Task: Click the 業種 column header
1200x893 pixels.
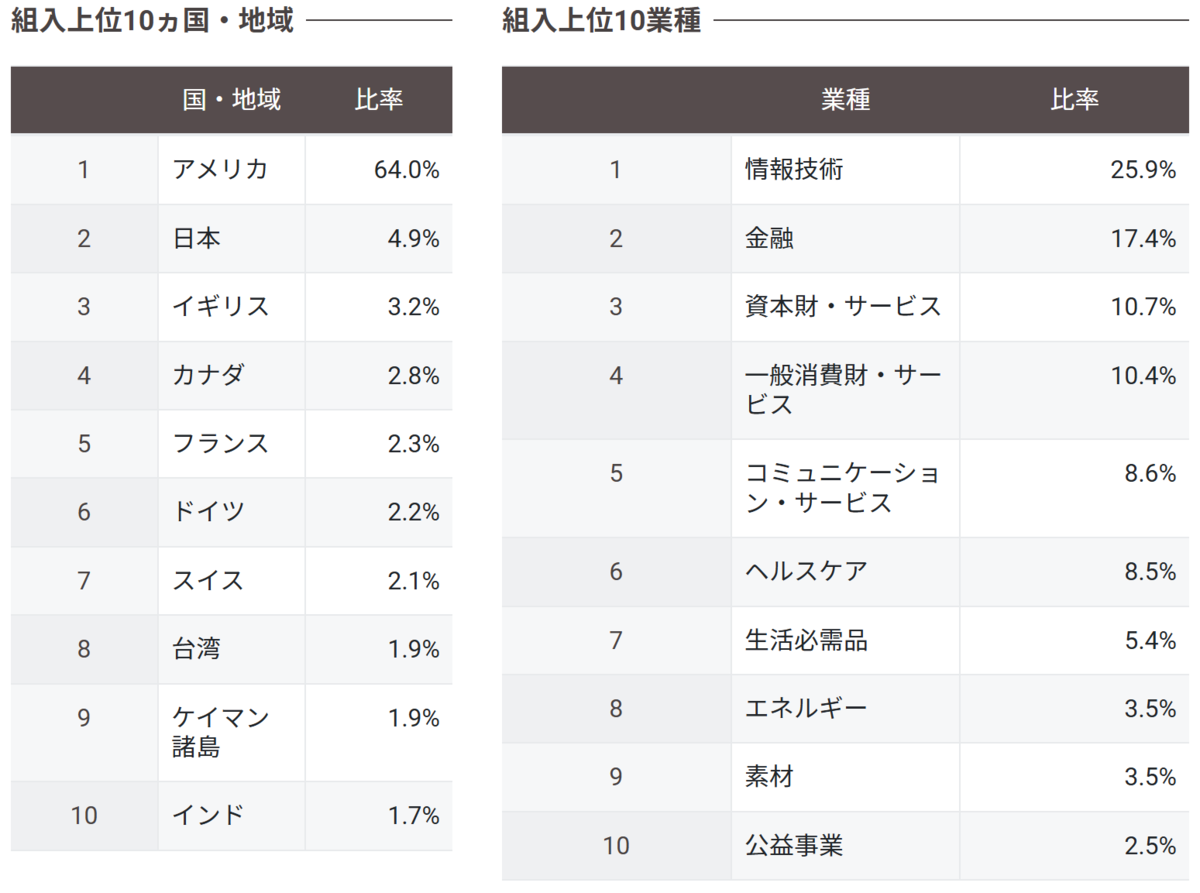Action: pyautogui.click(x=846, y=100)
